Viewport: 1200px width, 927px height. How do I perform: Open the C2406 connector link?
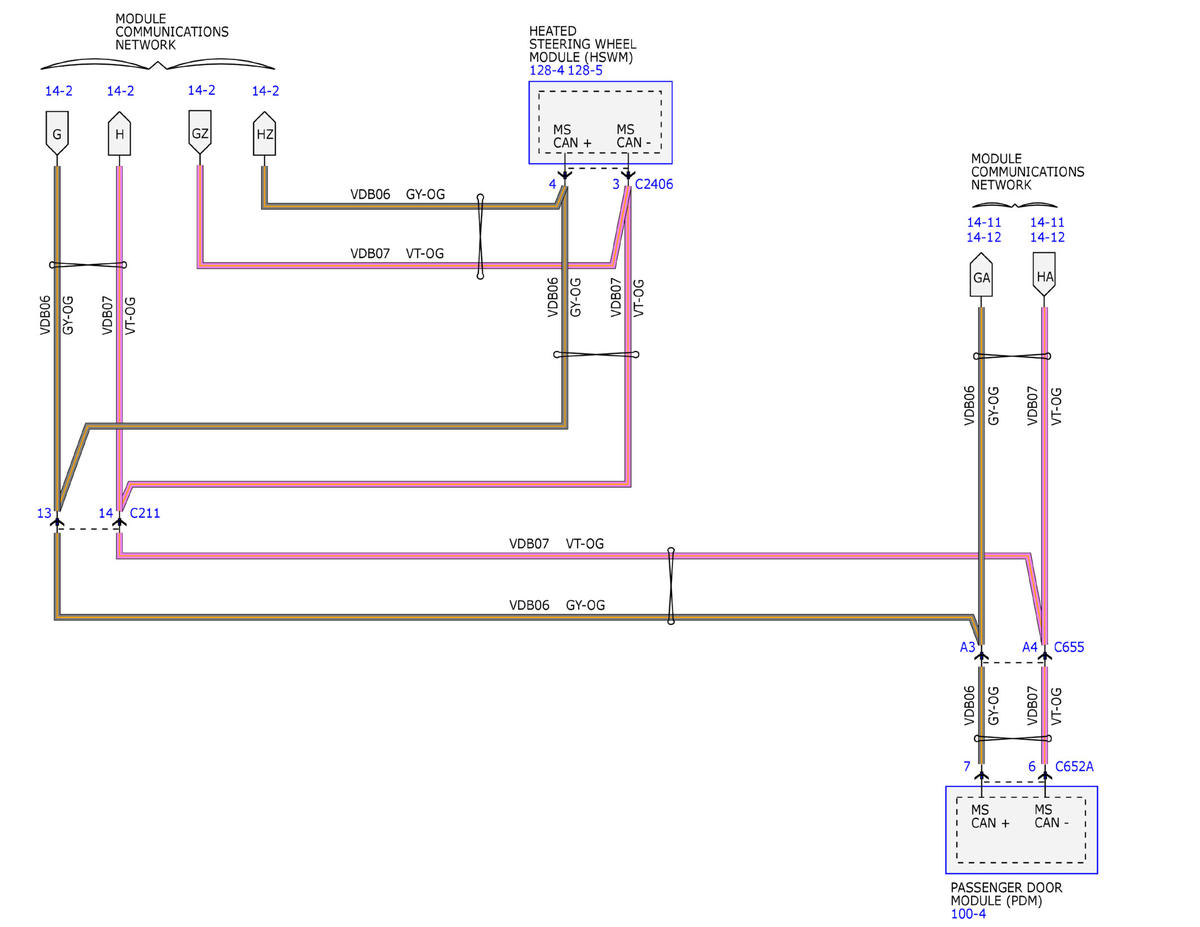point(653,184)
